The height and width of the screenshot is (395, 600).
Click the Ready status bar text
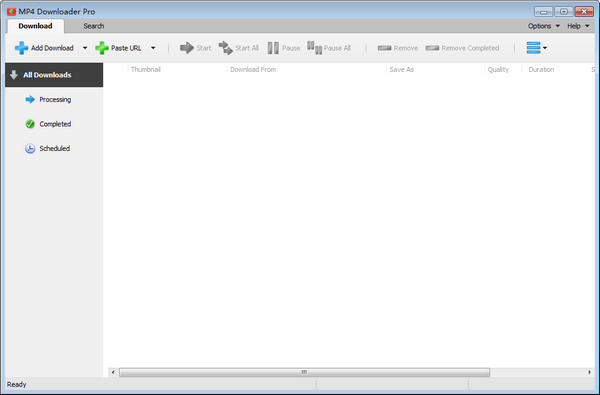pos(16,384)
